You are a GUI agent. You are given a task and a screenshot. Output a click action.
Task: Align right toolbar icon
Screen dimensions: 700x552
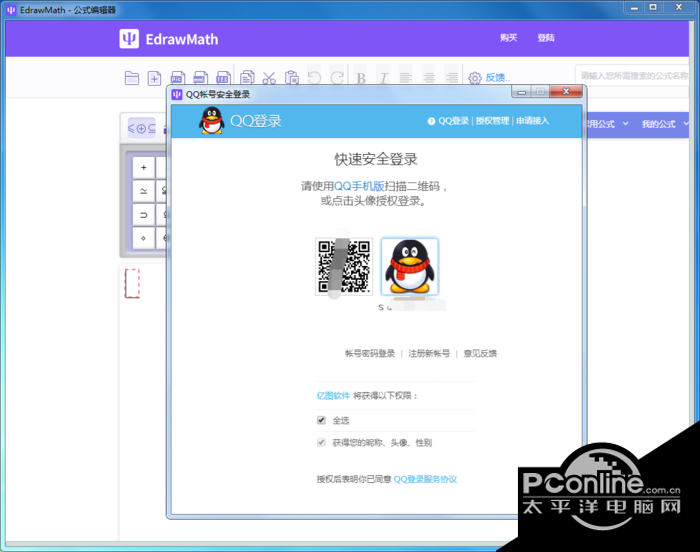pos(452,78)
